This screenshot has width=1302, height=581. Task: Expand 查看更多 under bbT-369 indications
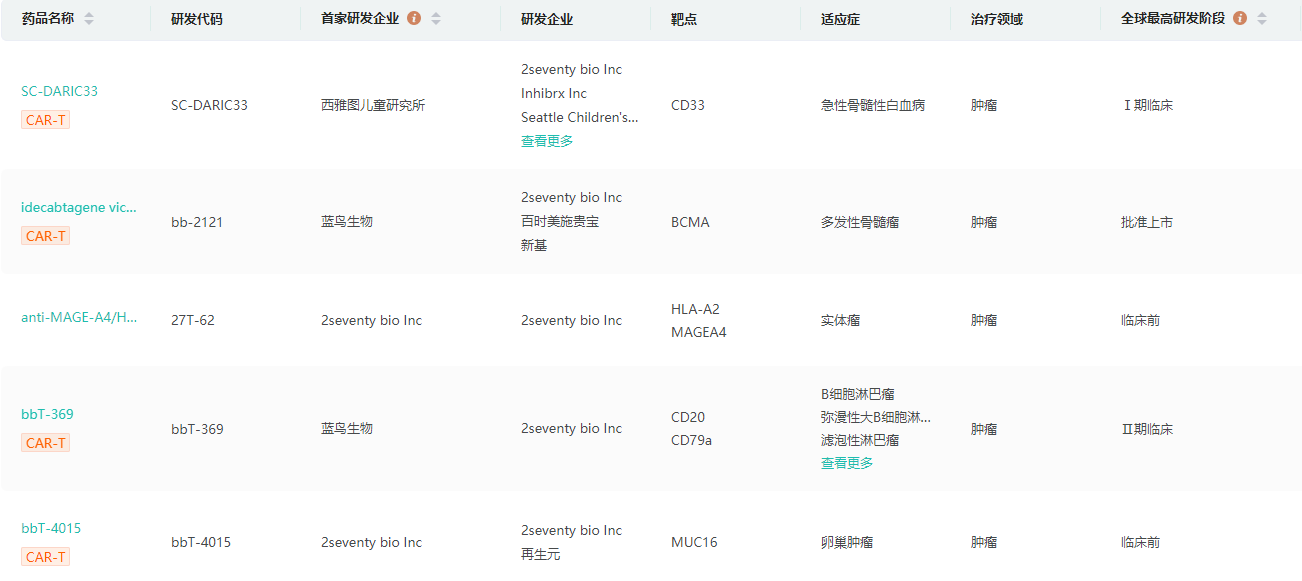(847, 463)
